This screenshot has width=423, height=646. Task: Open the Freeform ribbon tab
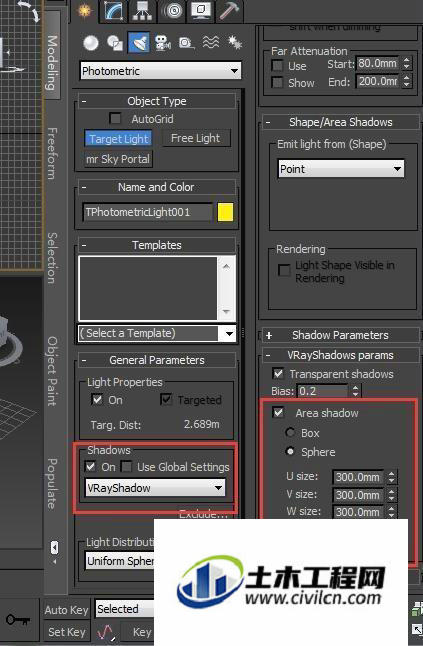(52, 153)
